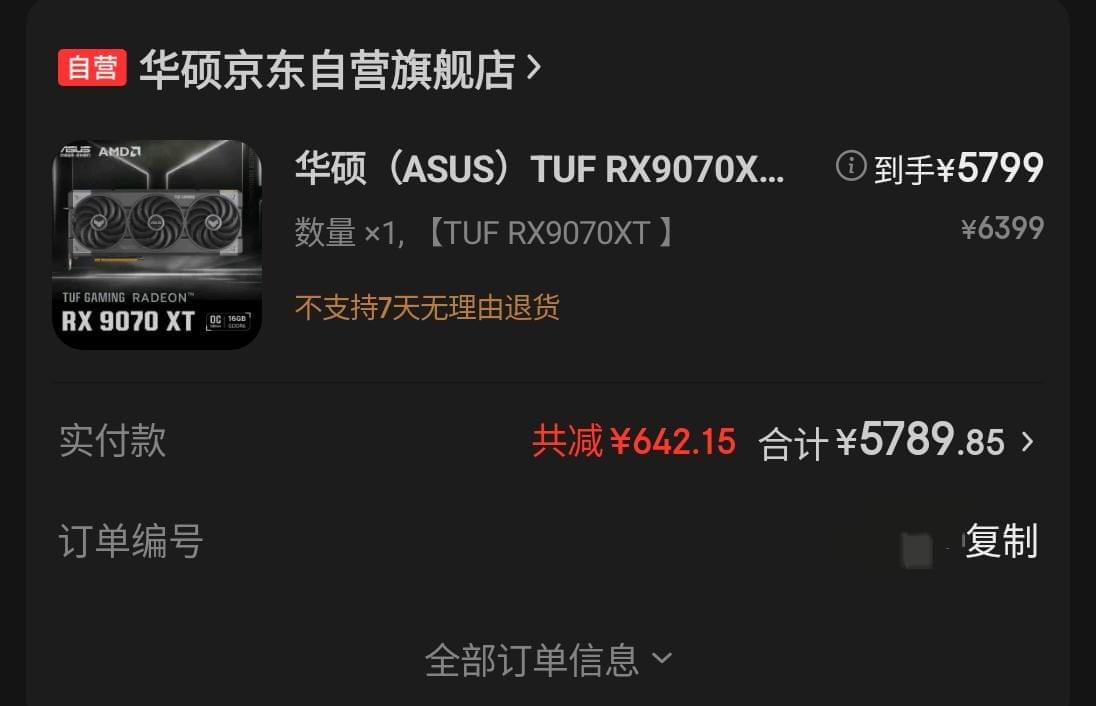
Task: Click the chevron arrow beside the store name
Action: [533, 68]
